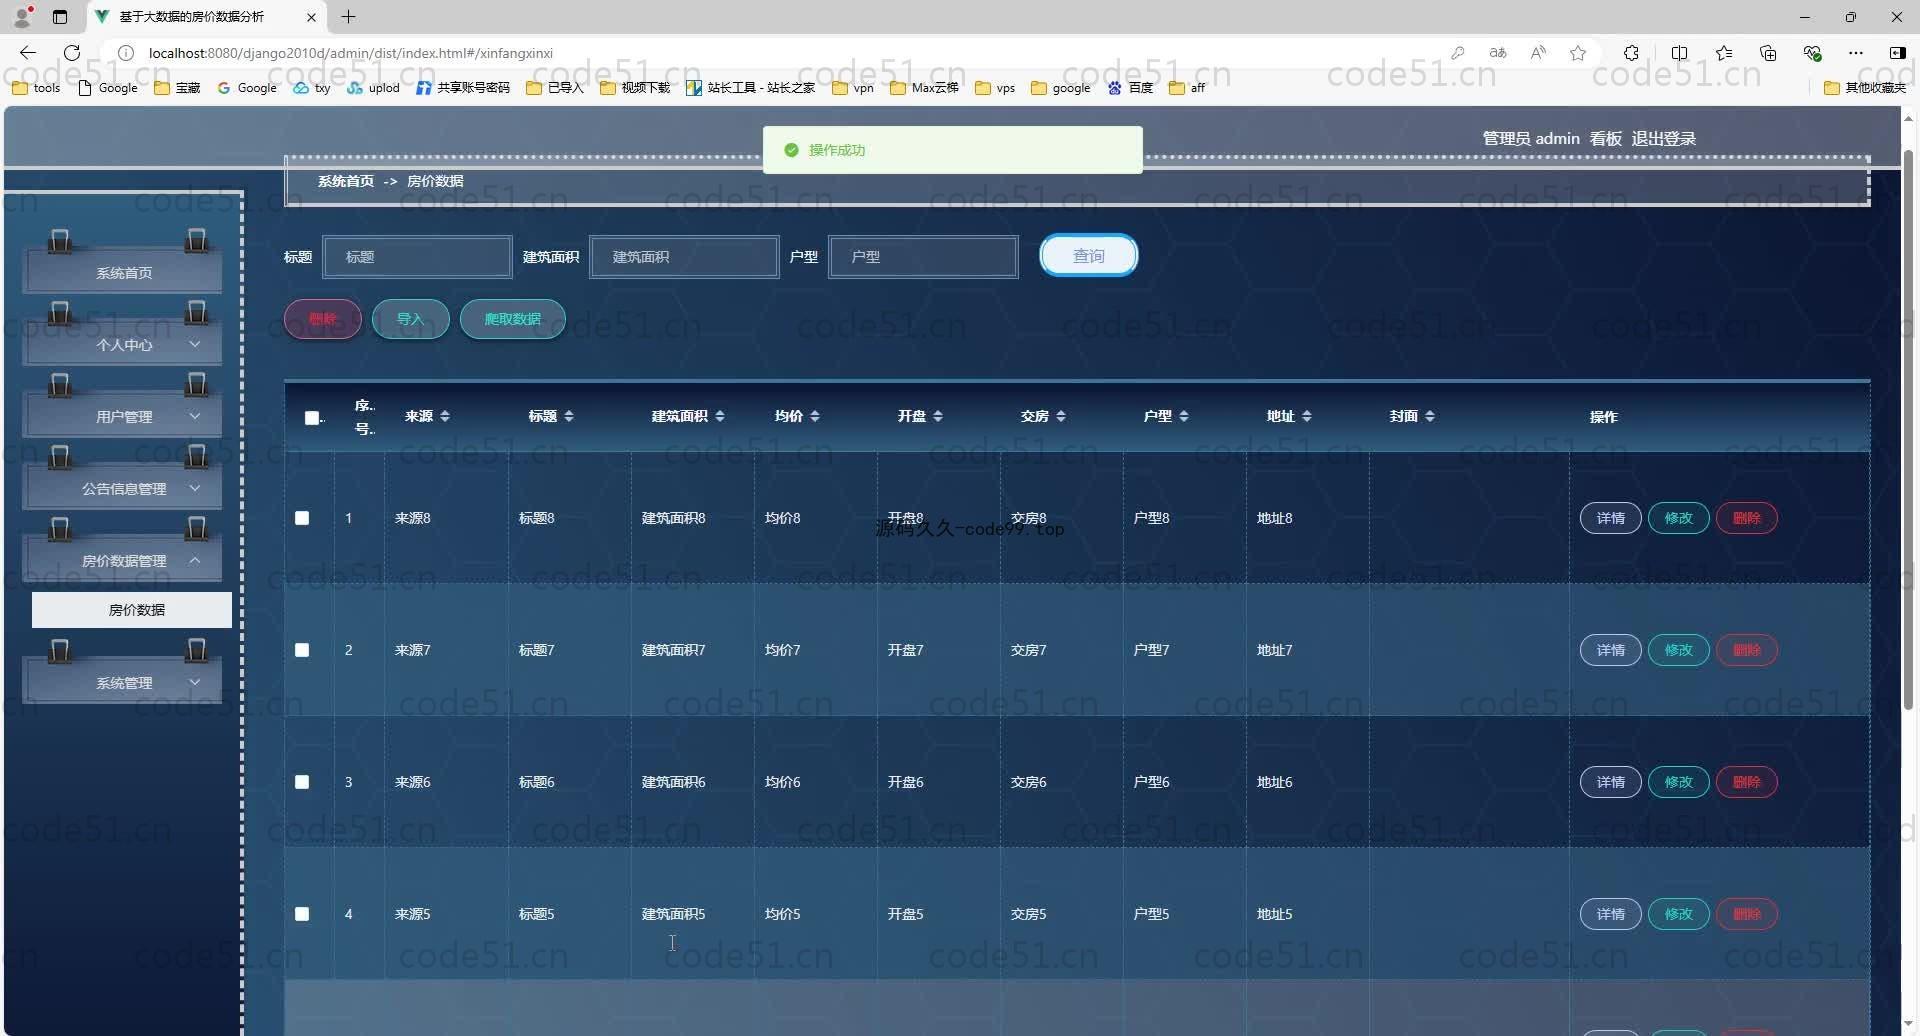The height and width of the screenshot is (1036, 1920).
Task: Expand the 个人中心 sidebar menu
Action: point(123,344)
